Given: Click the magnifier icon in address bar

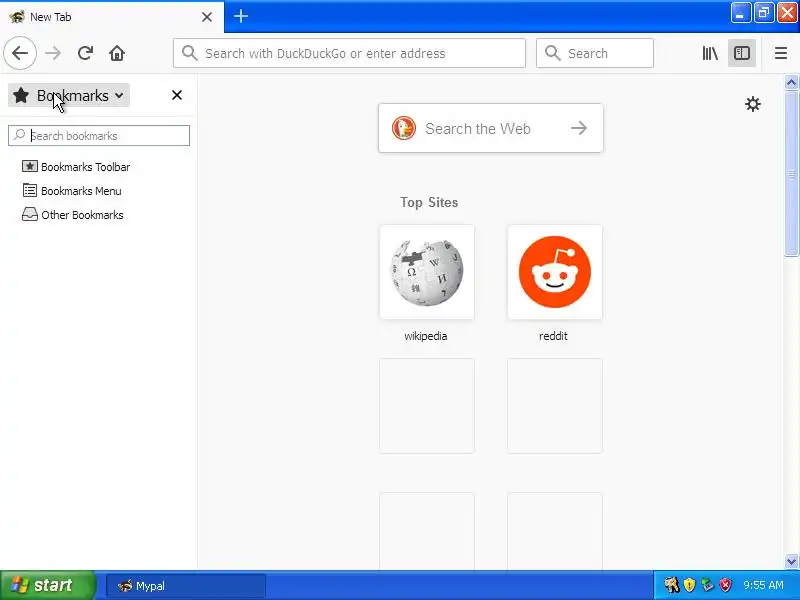Looking at the screenshot, I should pos(190,53).
